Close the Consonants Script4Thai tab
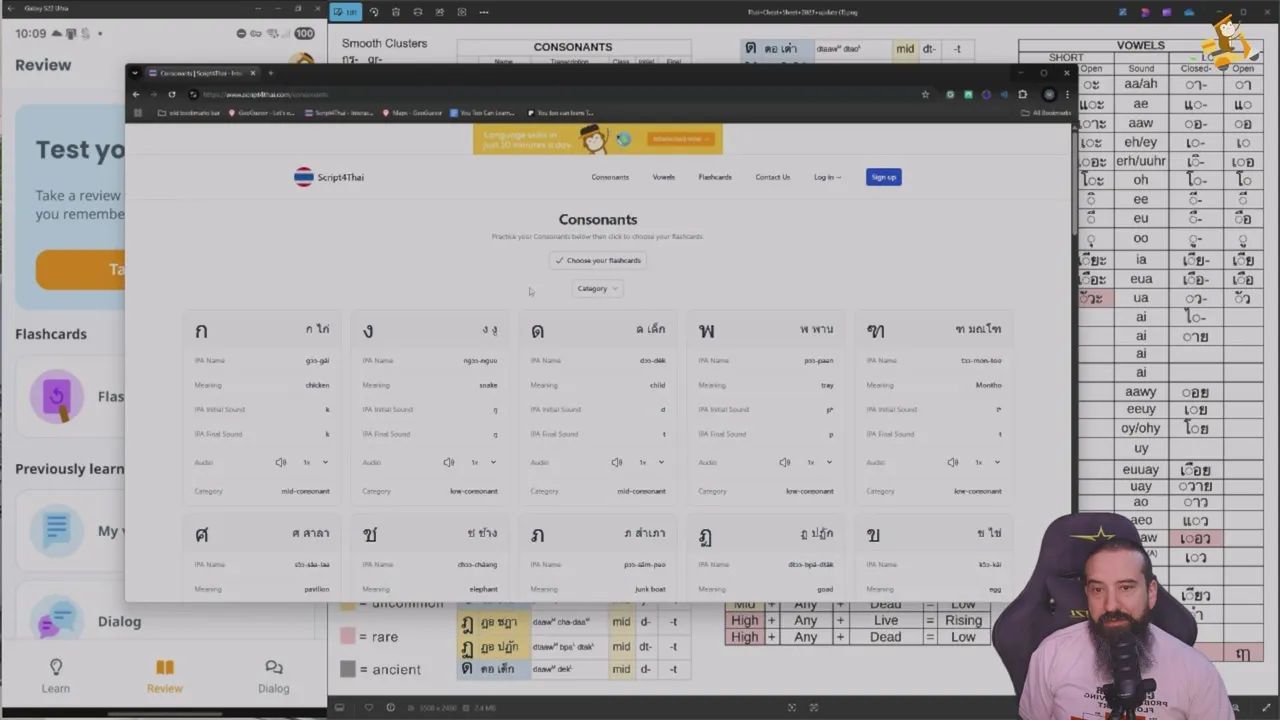This screenshot has height=720, width=1280. pyautogui.click(x=253, y=73)
